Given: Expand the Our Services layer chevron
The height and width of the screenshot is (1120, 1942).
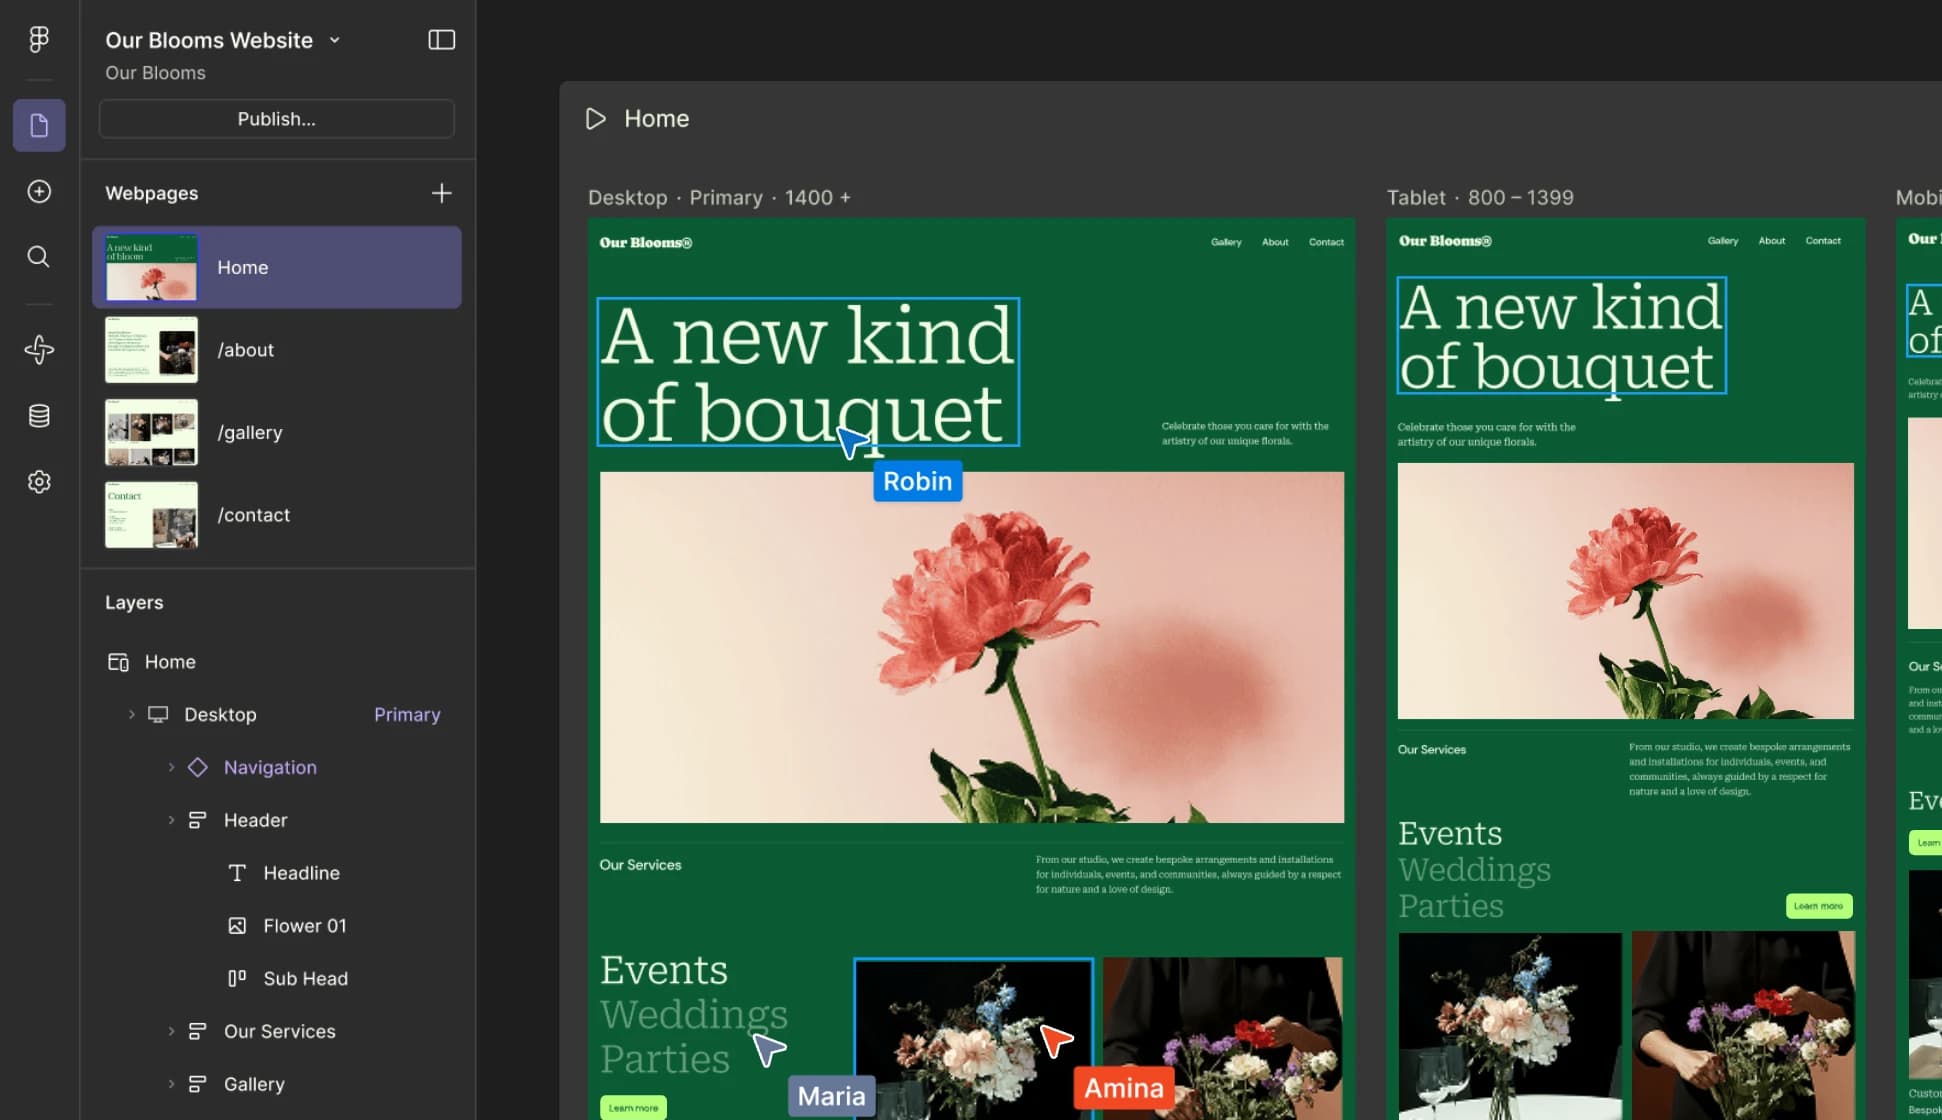Looking at the screenshot, I should click(171, 1031).
